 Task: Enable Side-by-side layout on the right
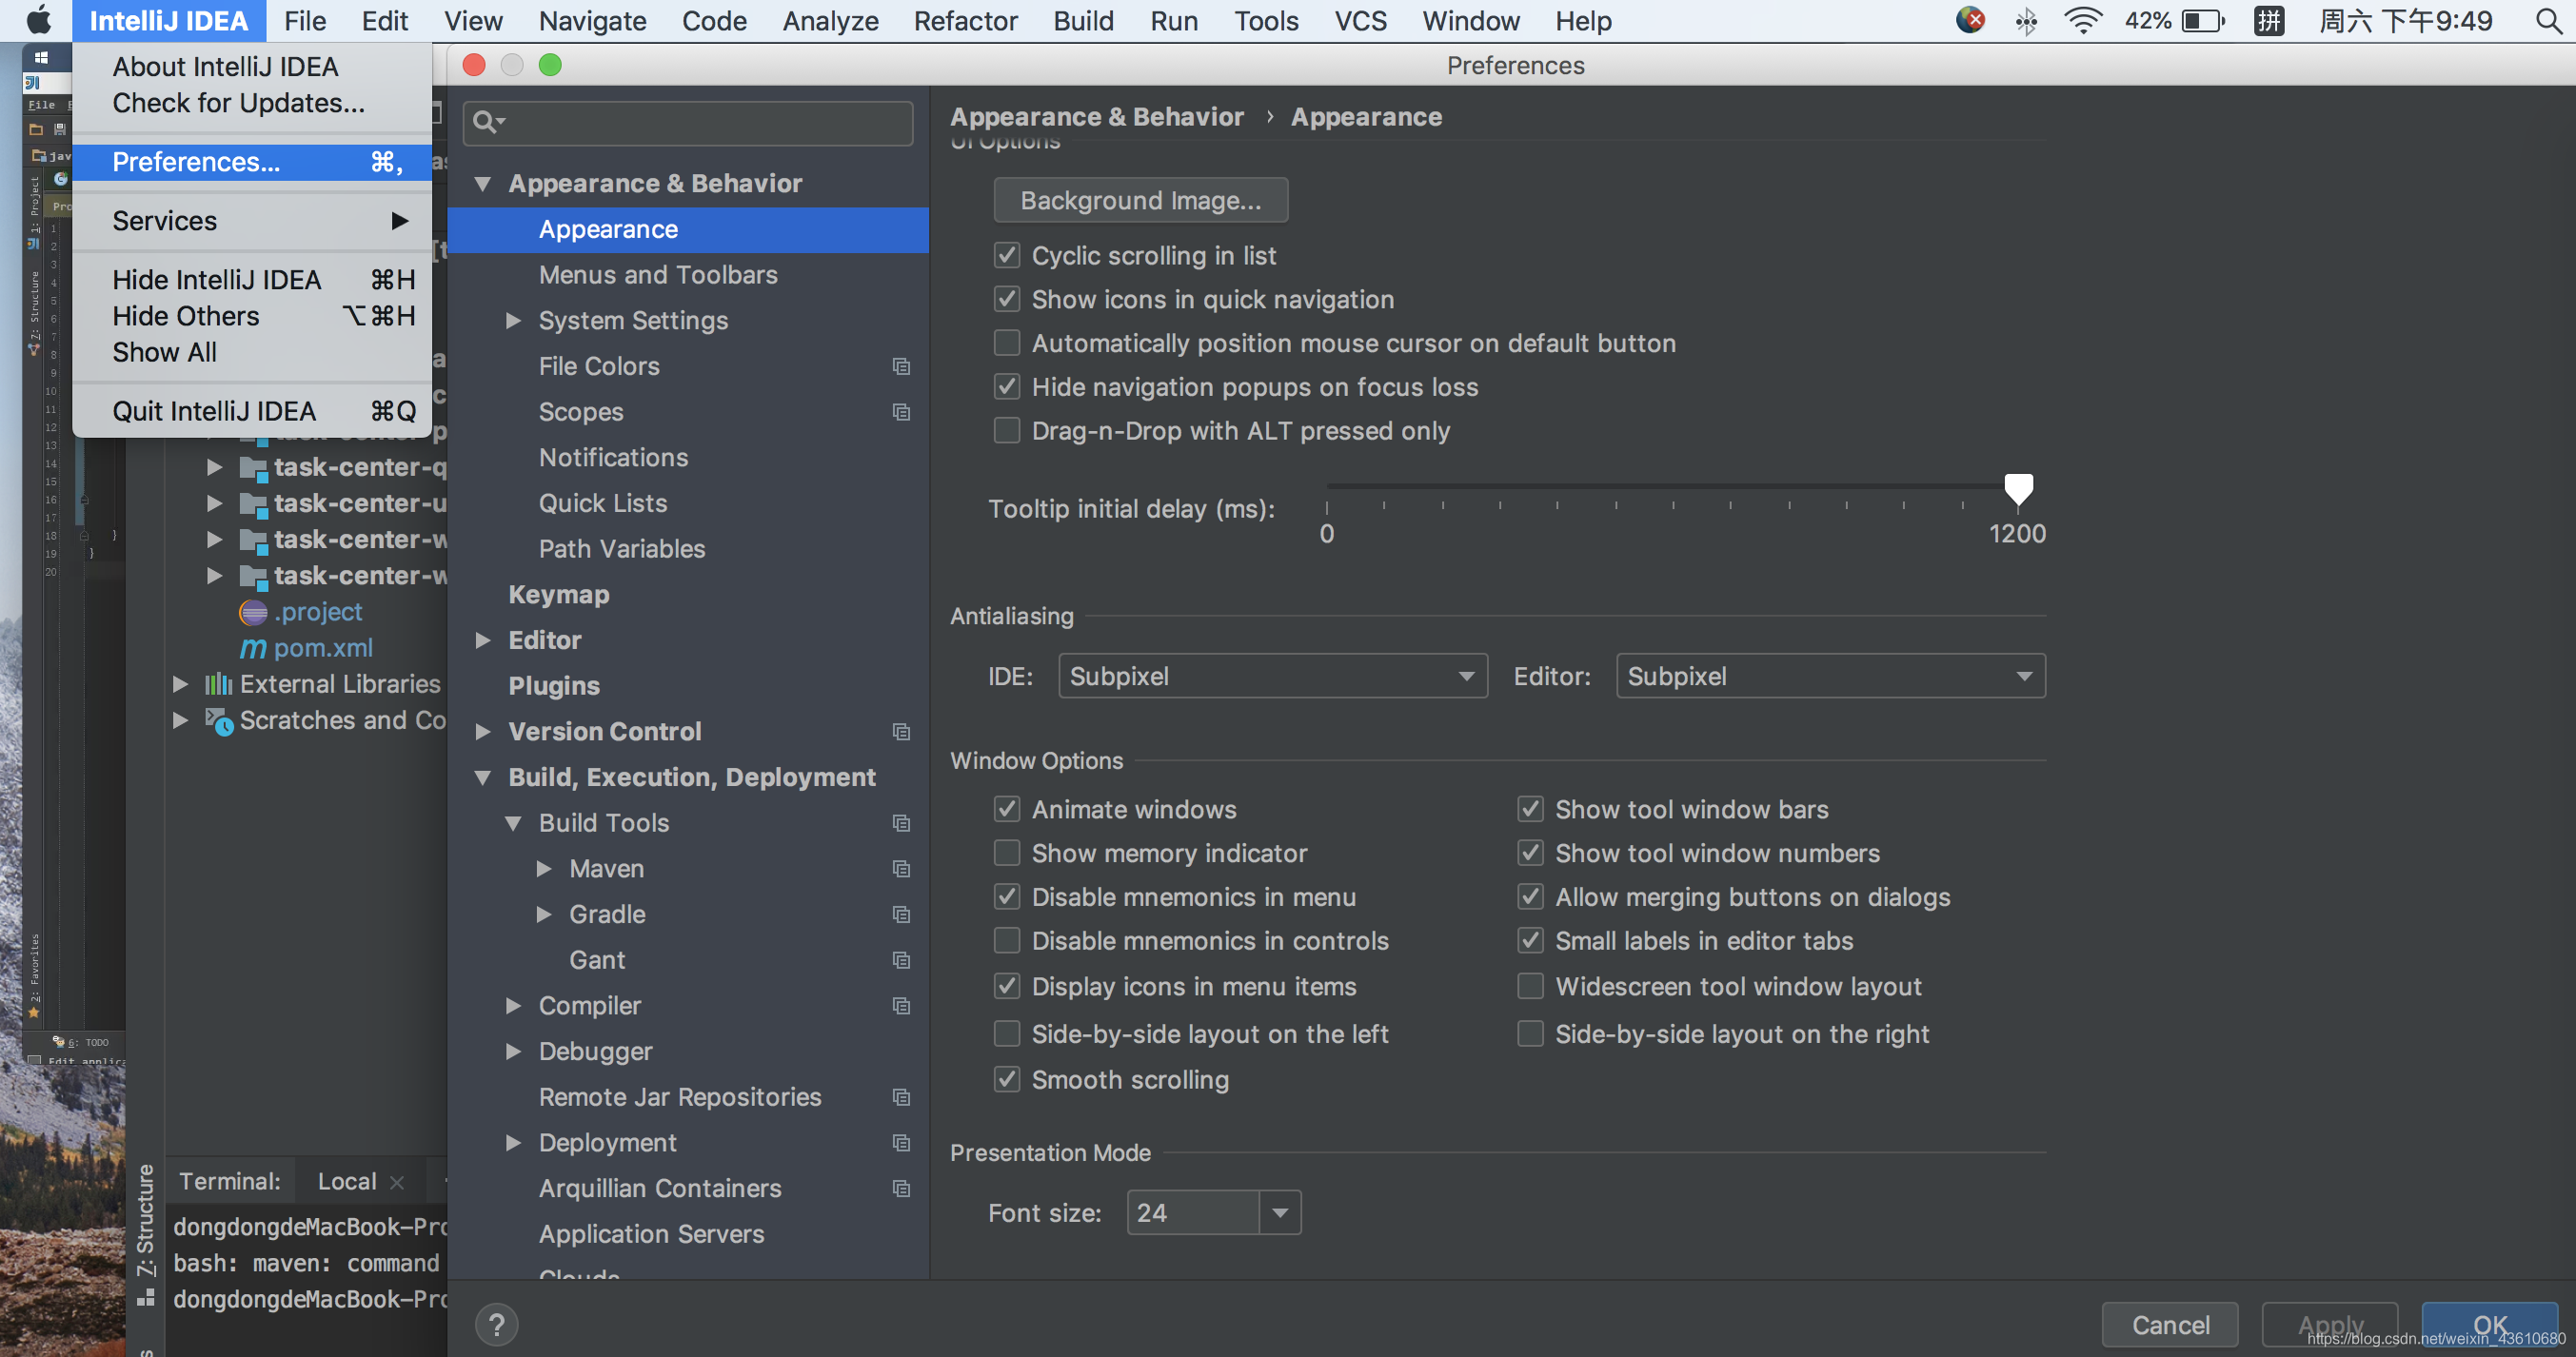click(1530, 1033)
